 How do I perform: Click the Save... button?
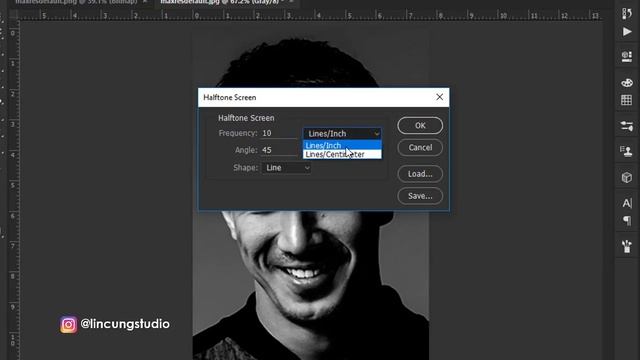tap(420, 196)
